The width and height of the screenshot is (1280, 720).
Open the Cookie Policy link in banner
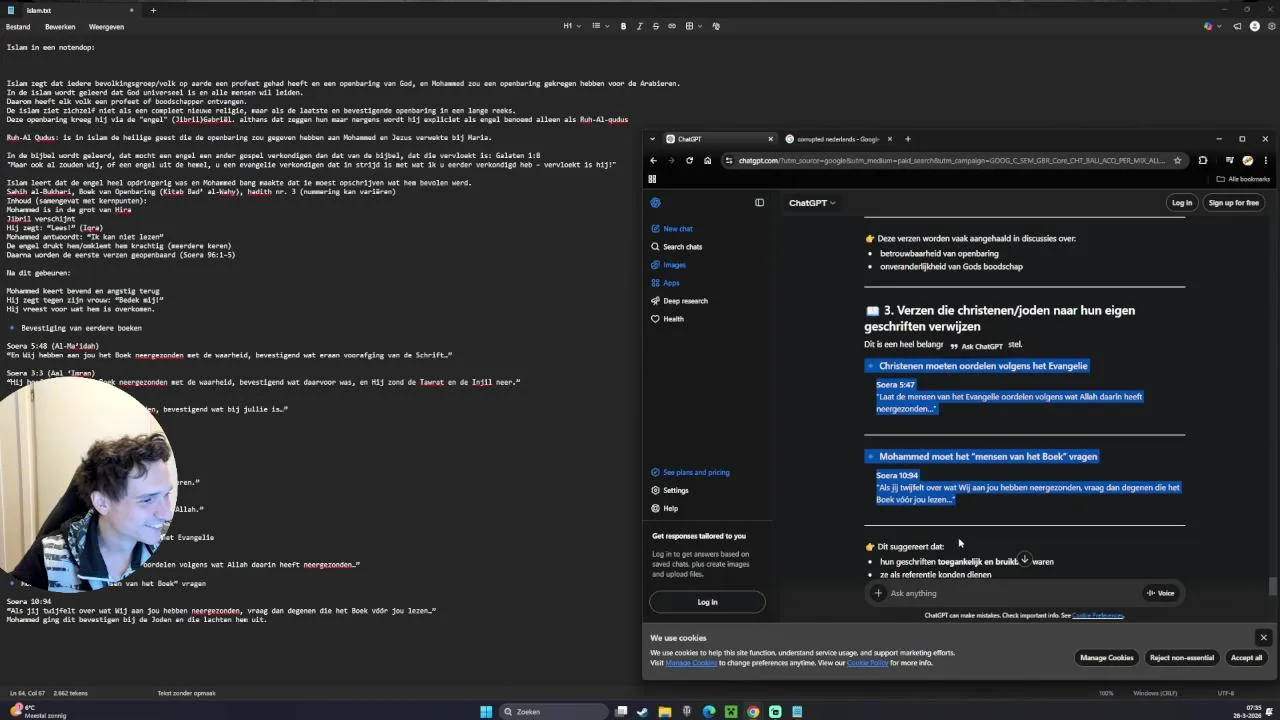[x=867, y=663]
